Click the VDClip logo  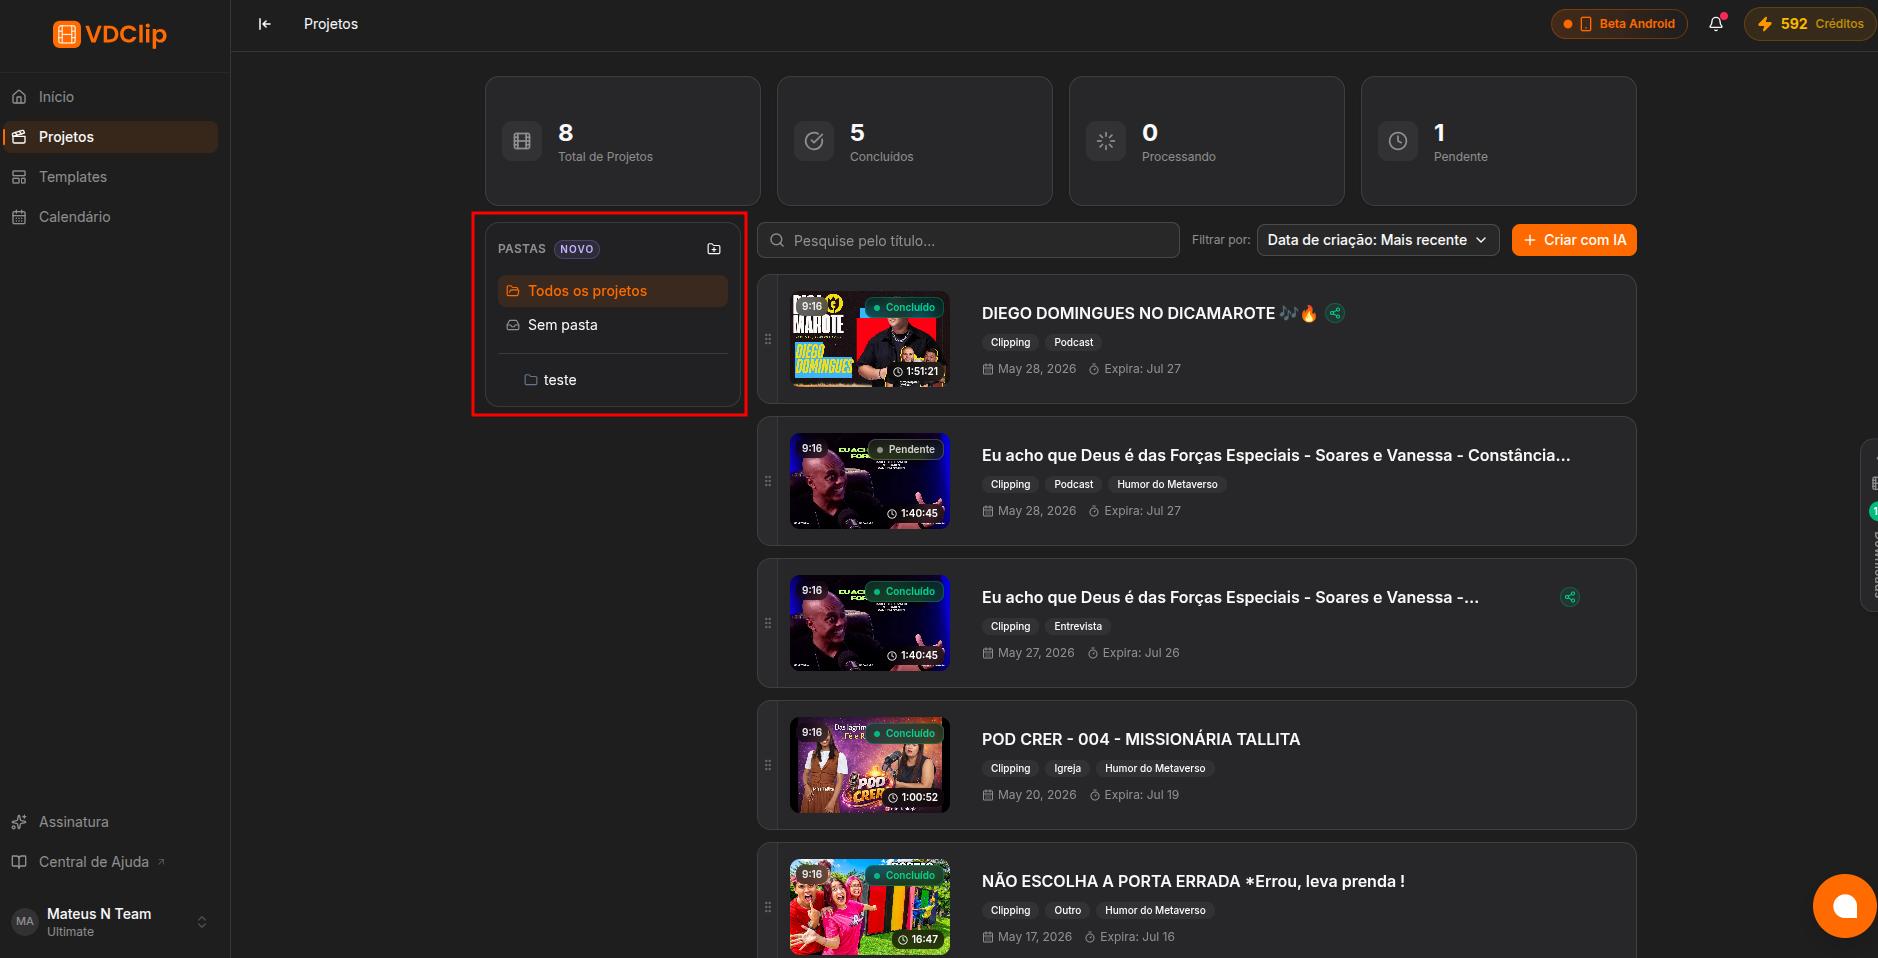point(110,34)
